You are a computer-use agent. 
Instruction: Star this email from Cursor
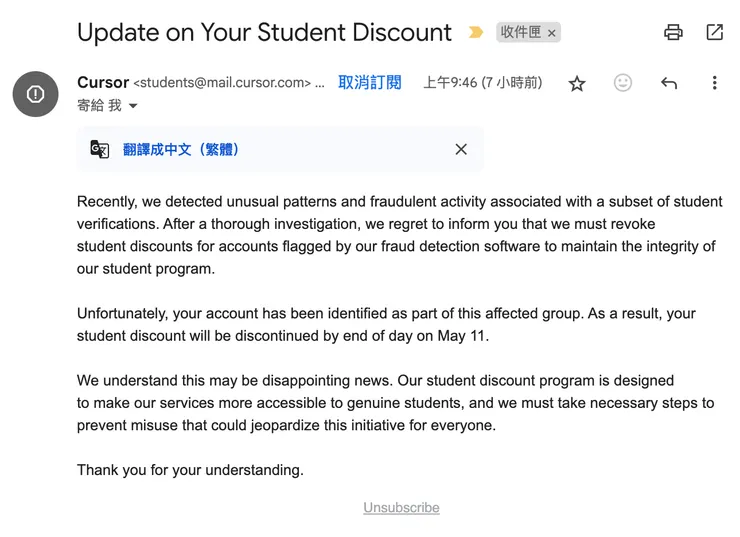577,84
